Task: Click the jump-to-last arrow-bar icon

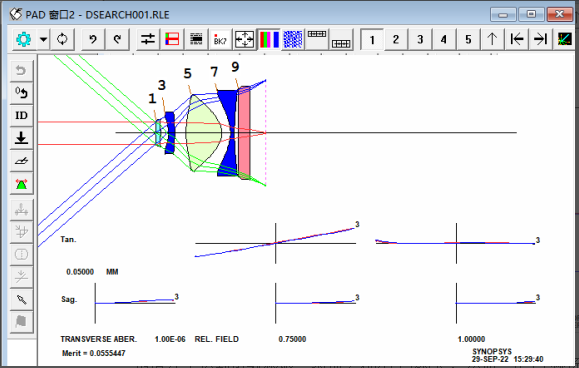Action: click(541, 39)
